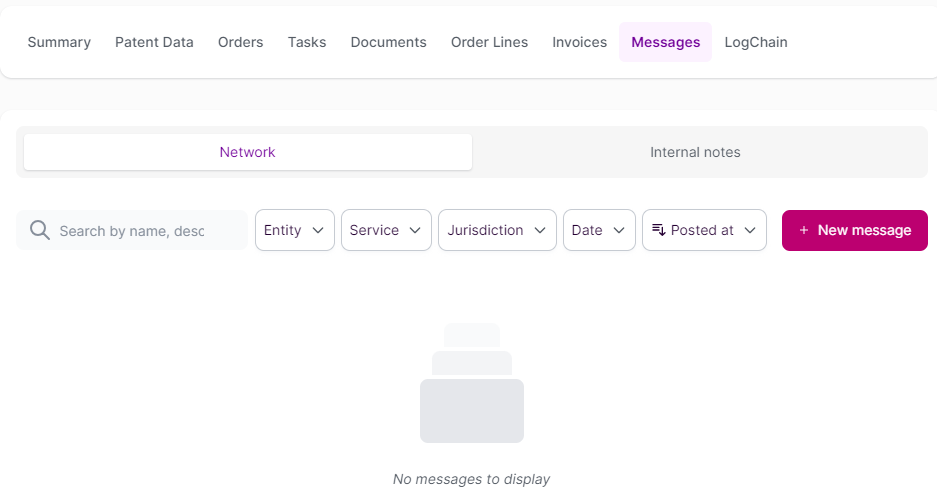Expand the Entity filter dropdown
Viewport: 937px width, 496px height.
[294, 230]
